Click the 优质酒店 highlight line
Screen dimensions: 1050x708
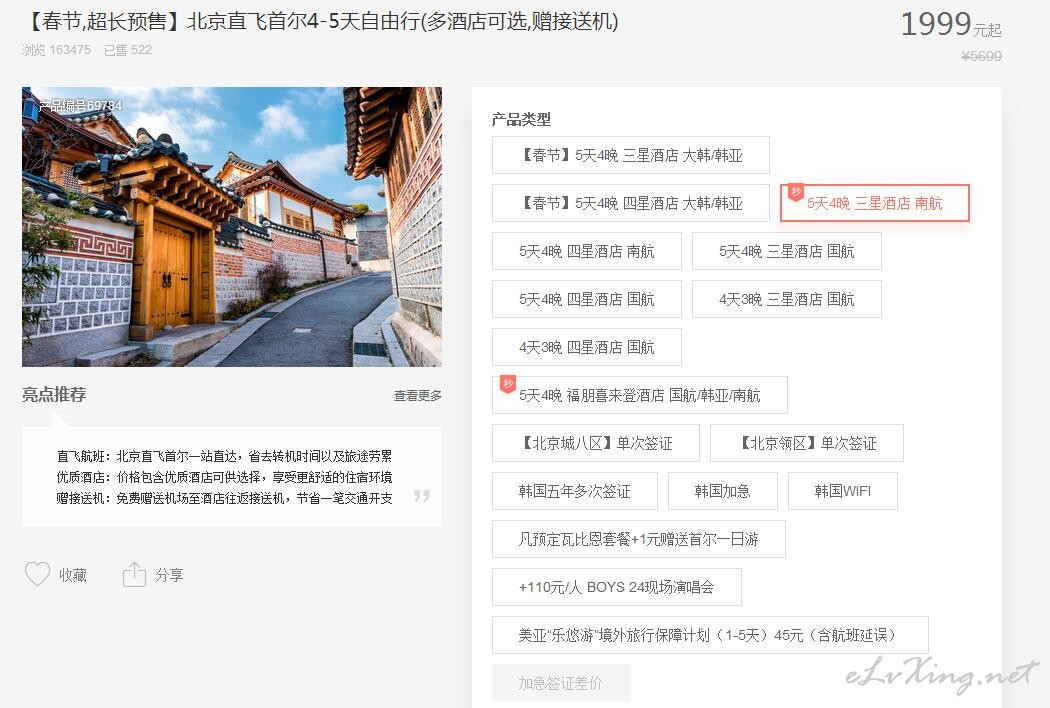[x=224, y=478]
